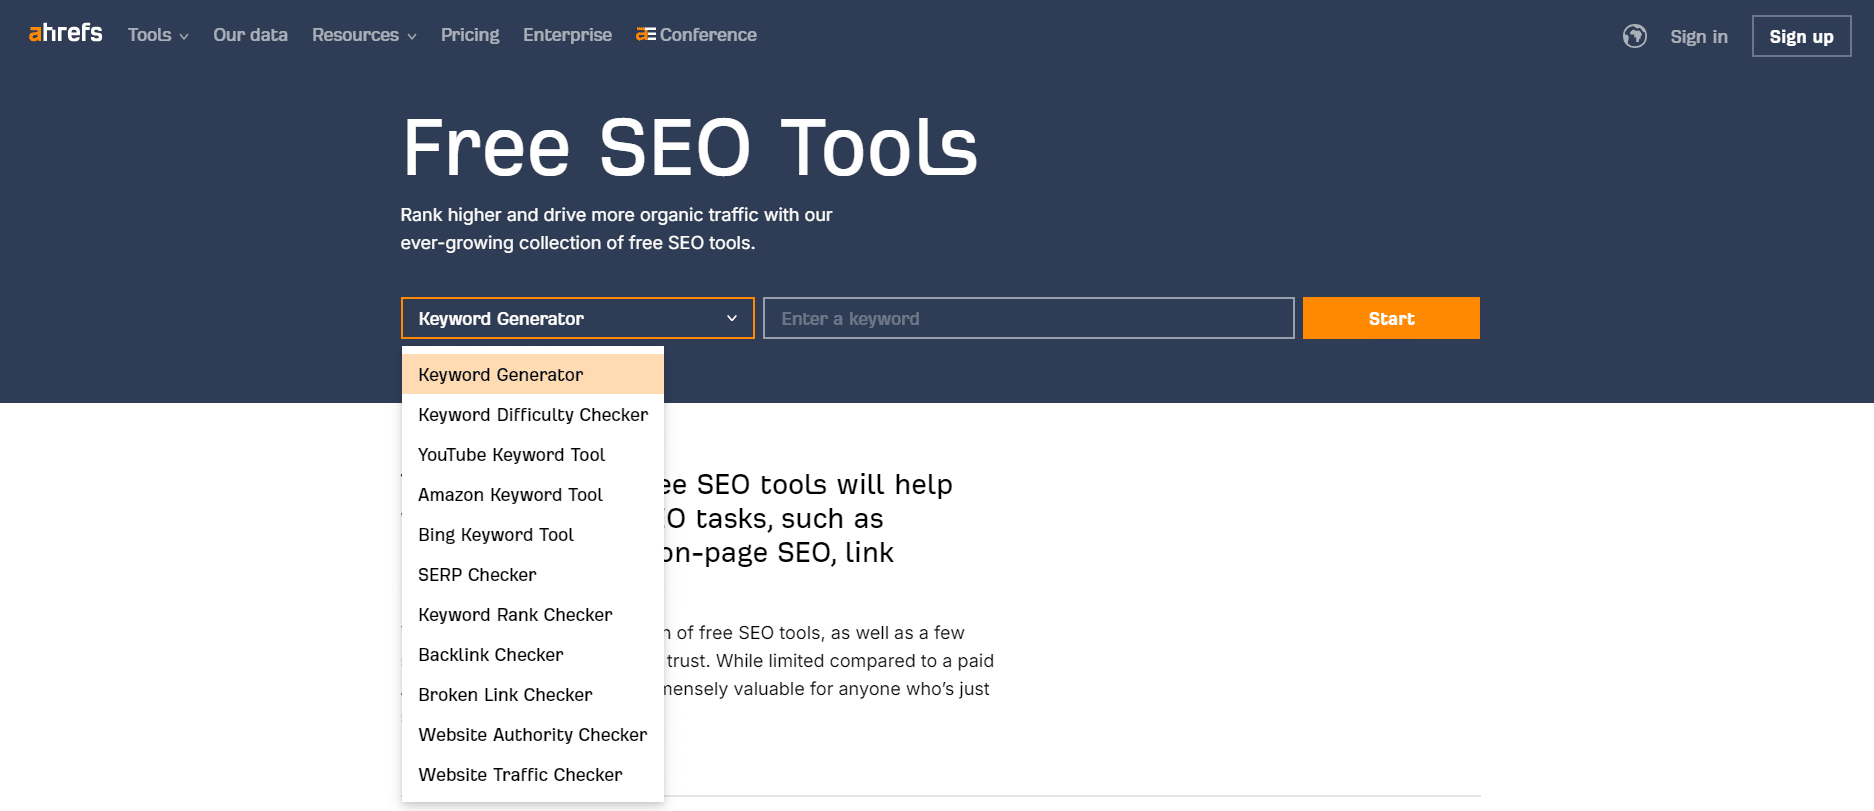Open the ahrefs logo homepage
This screenshot has height=811, width=1874.
[x=65, y=34]
